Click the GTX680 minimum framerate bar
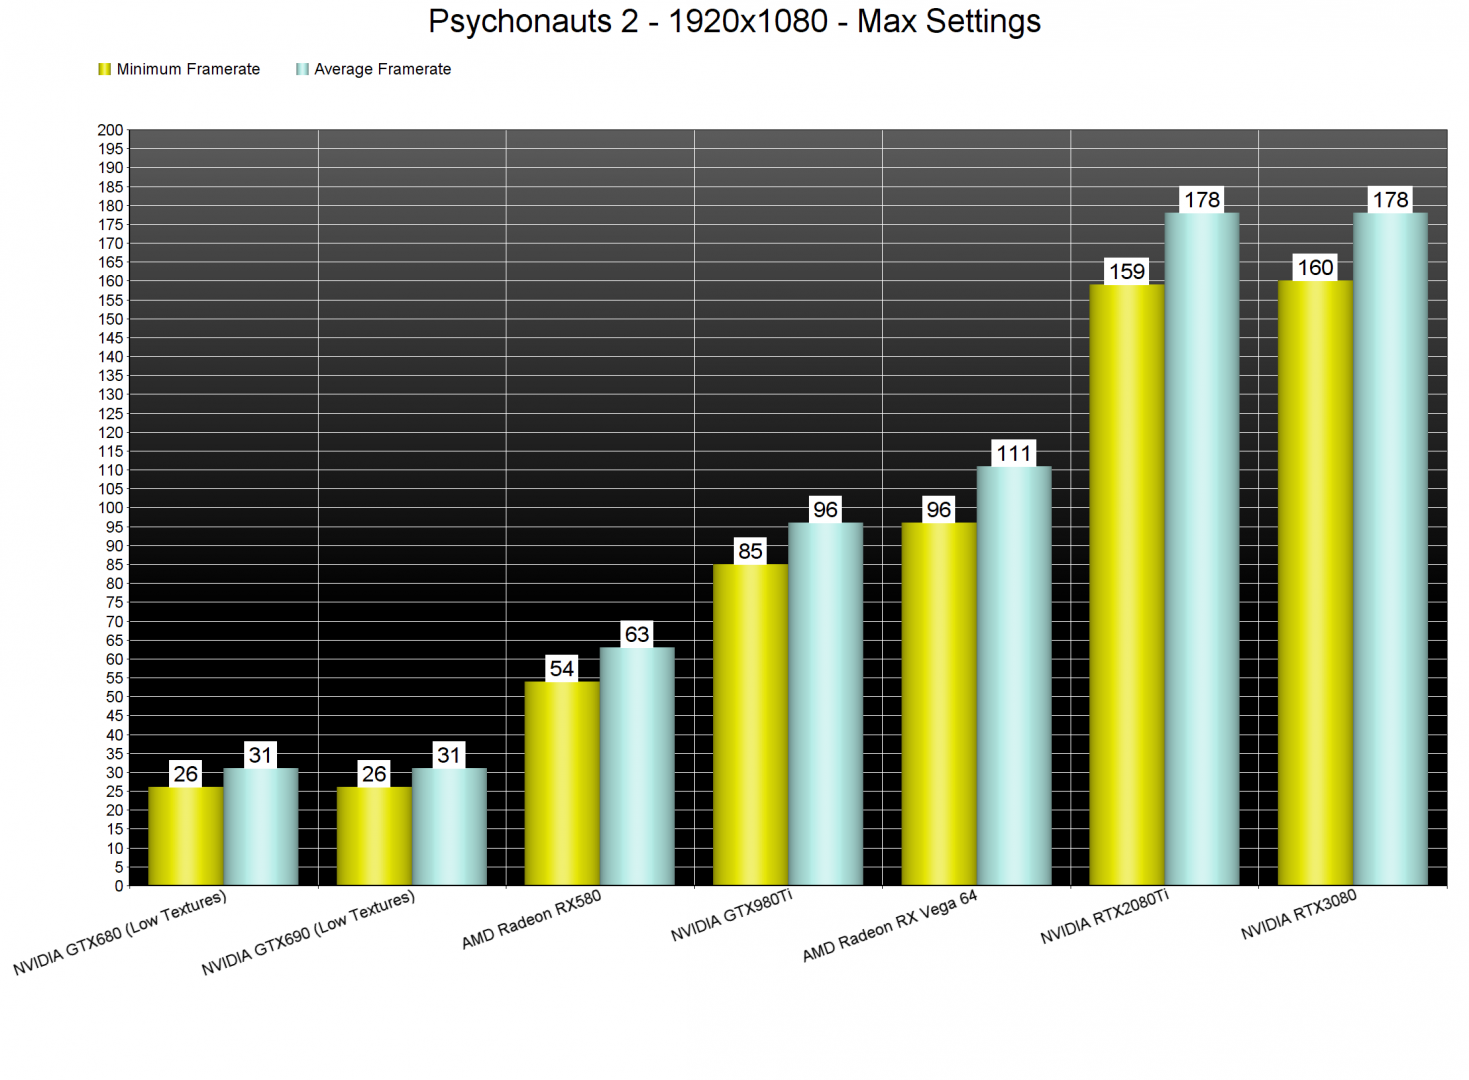The height and width of the screenshot is (1080, 1469). pyautogui.click(x=185, y=836)
